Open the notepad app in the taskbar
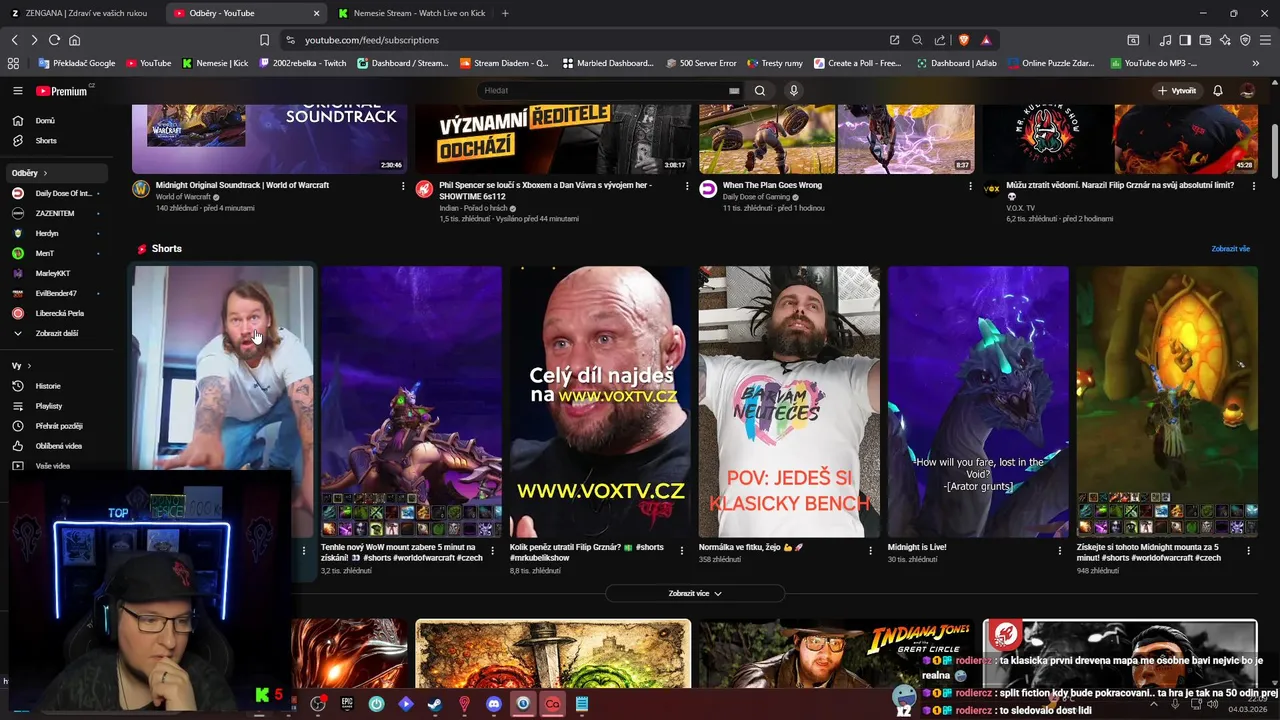The width and height of the screenshot is (1280, 720). tap(581, 704)
